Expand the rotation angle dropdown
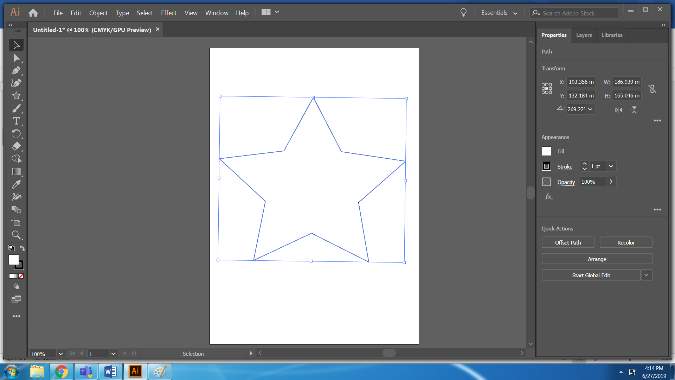675x380 pixels. pyautogui.click(x=590, y=109)
